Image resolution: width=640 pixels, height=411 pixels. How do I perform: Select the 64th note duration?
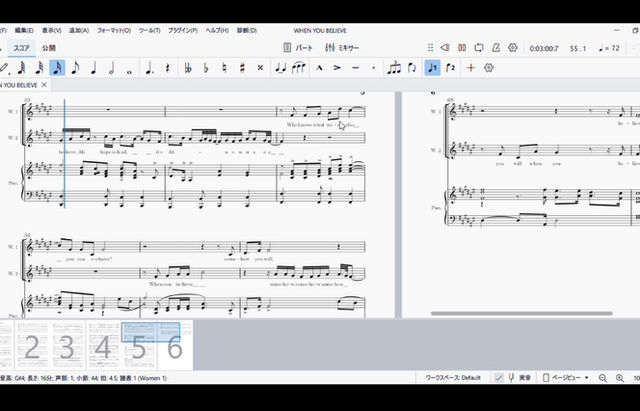[x=21, y=68]
